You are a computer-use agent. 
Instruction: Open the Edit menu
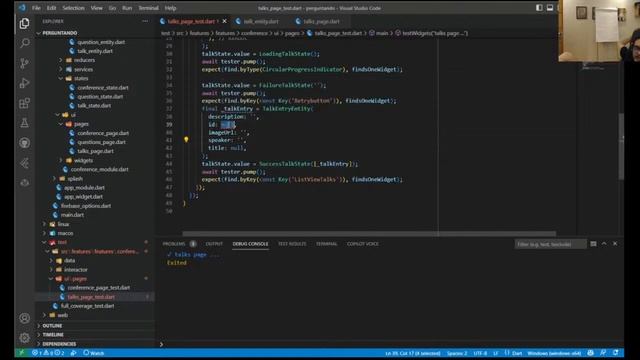click(51, 8)
